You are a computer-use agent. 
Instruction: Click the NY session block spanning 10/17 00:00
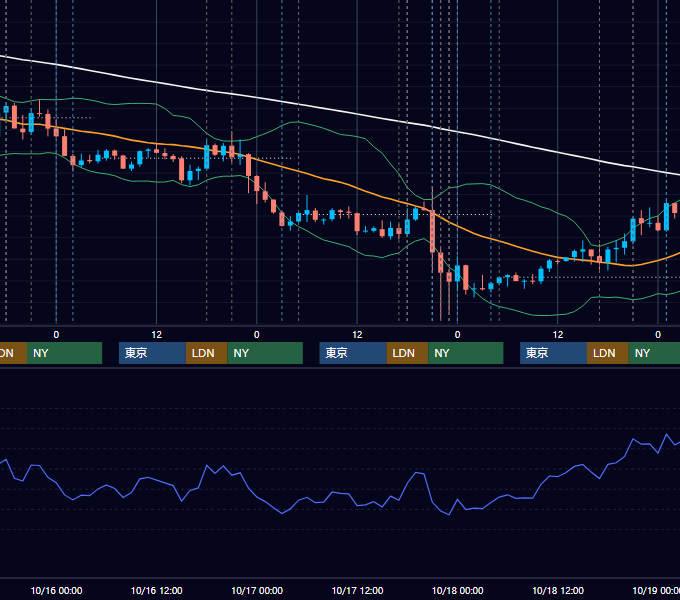[x=265, y=353]
